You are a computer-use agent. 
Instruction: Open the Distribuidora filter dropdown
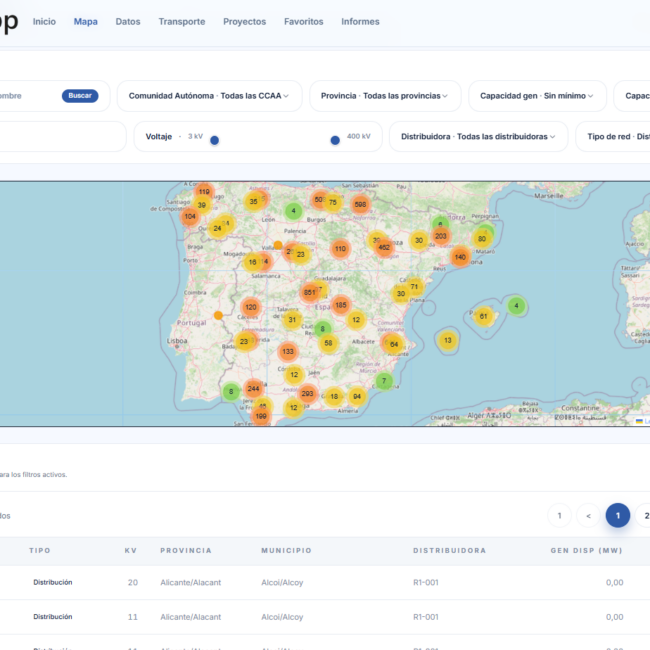tap(478, 137)
